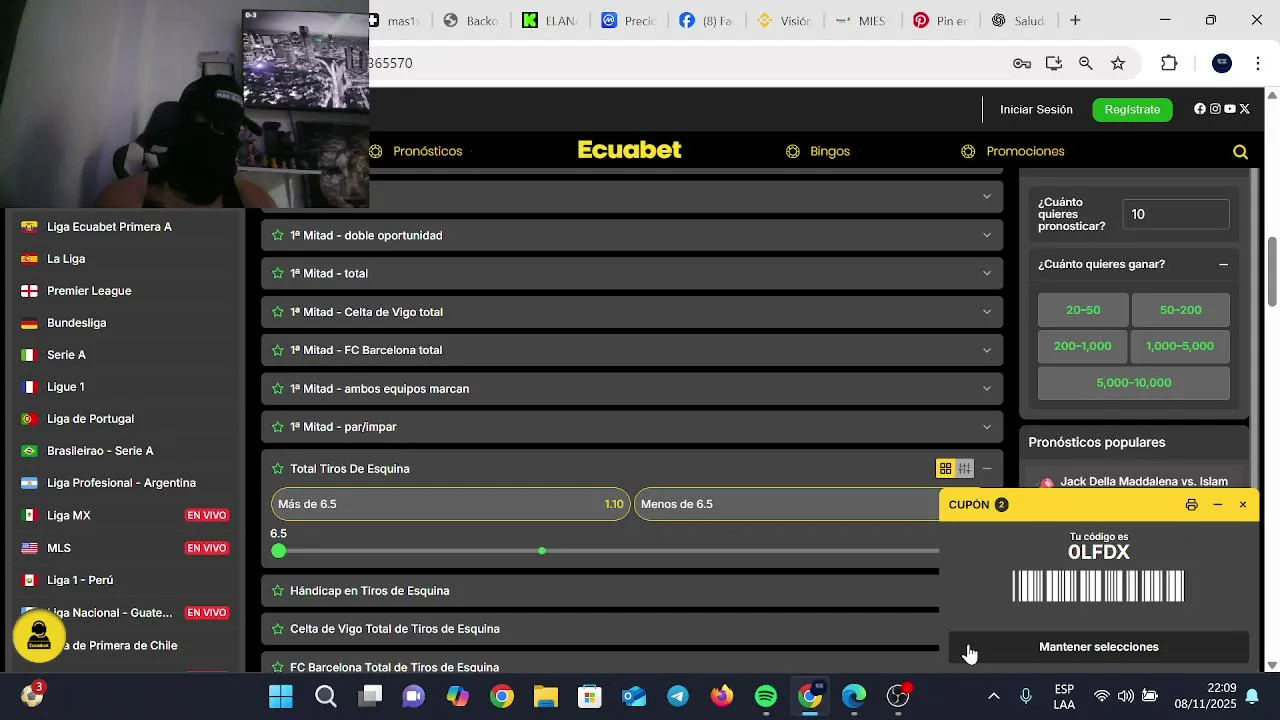Switch to the Pinterest browser tab
This screenshot has height=720, width=1280.
pos(940,20)
